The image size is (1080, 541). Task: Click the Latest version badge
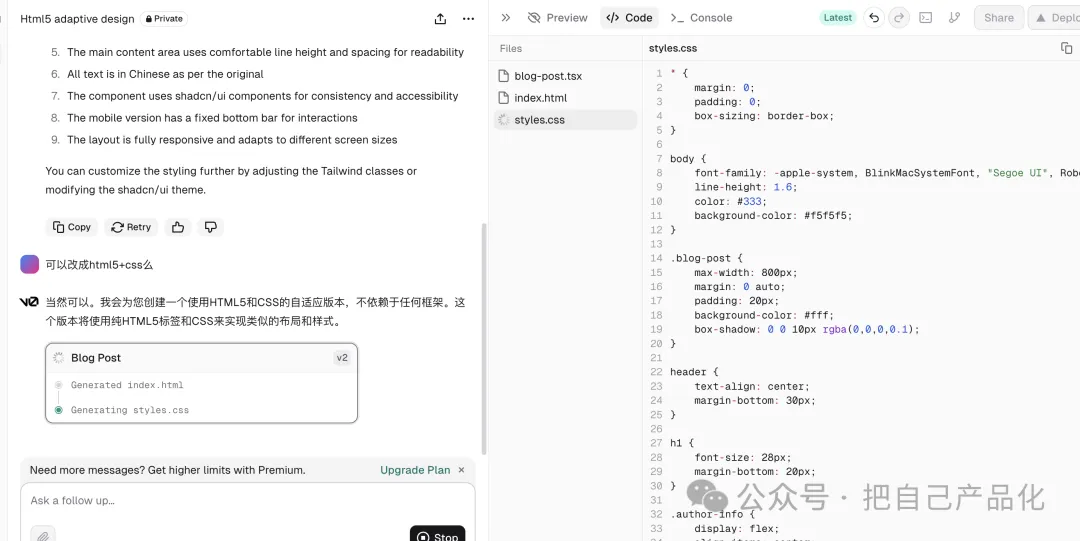(838, 18)
